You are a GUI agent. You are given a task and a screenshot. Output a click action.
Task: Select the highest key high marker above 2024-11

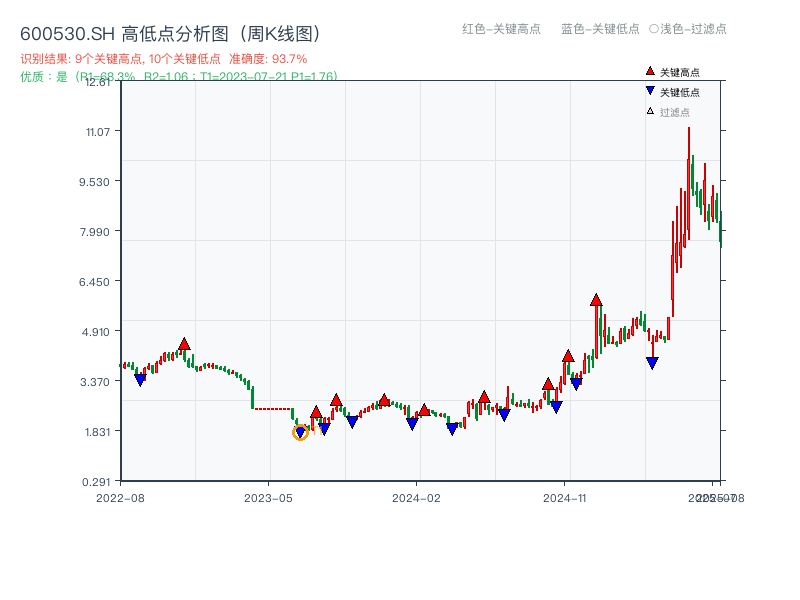tap(596, 300)
